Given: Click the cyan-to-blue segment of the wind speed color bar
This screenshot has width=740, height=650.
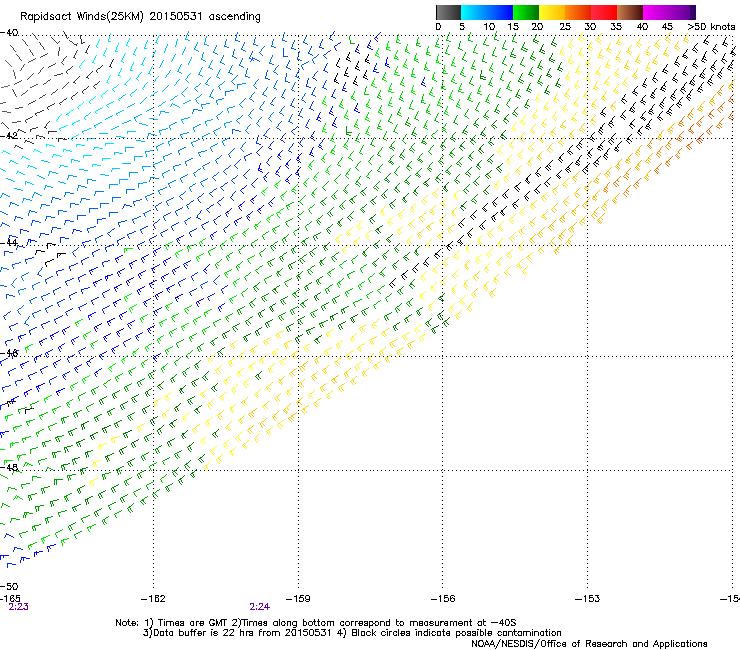Looking at the screenshot, I should click(487, 12).
